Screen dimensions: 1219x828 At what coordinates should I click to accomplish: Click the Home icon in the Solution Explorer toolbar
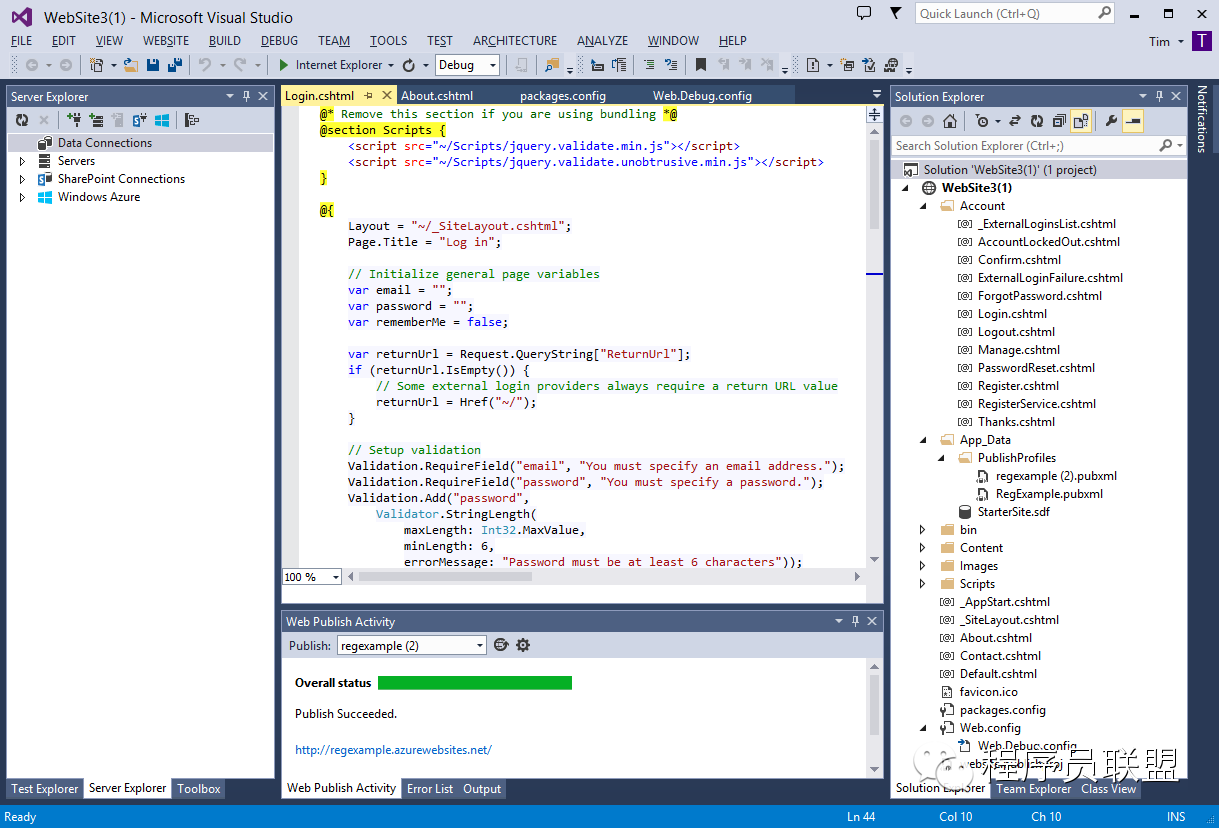pyautogui.click(x=950, y=121)
